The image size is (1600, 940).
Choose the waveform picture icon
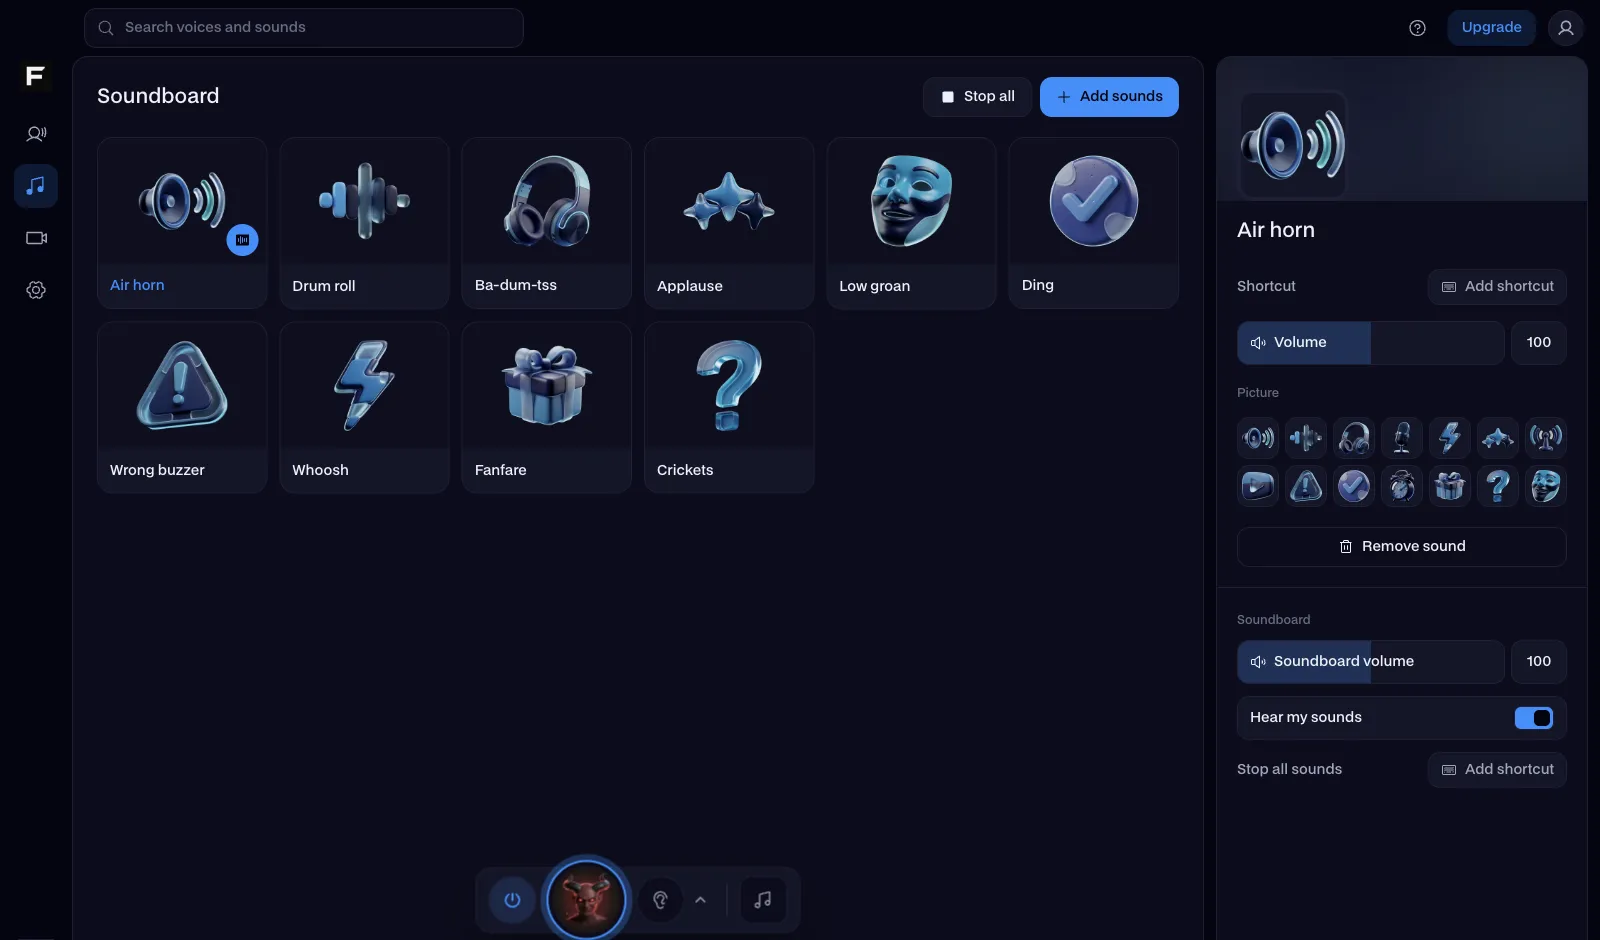tap(1306, 438)
